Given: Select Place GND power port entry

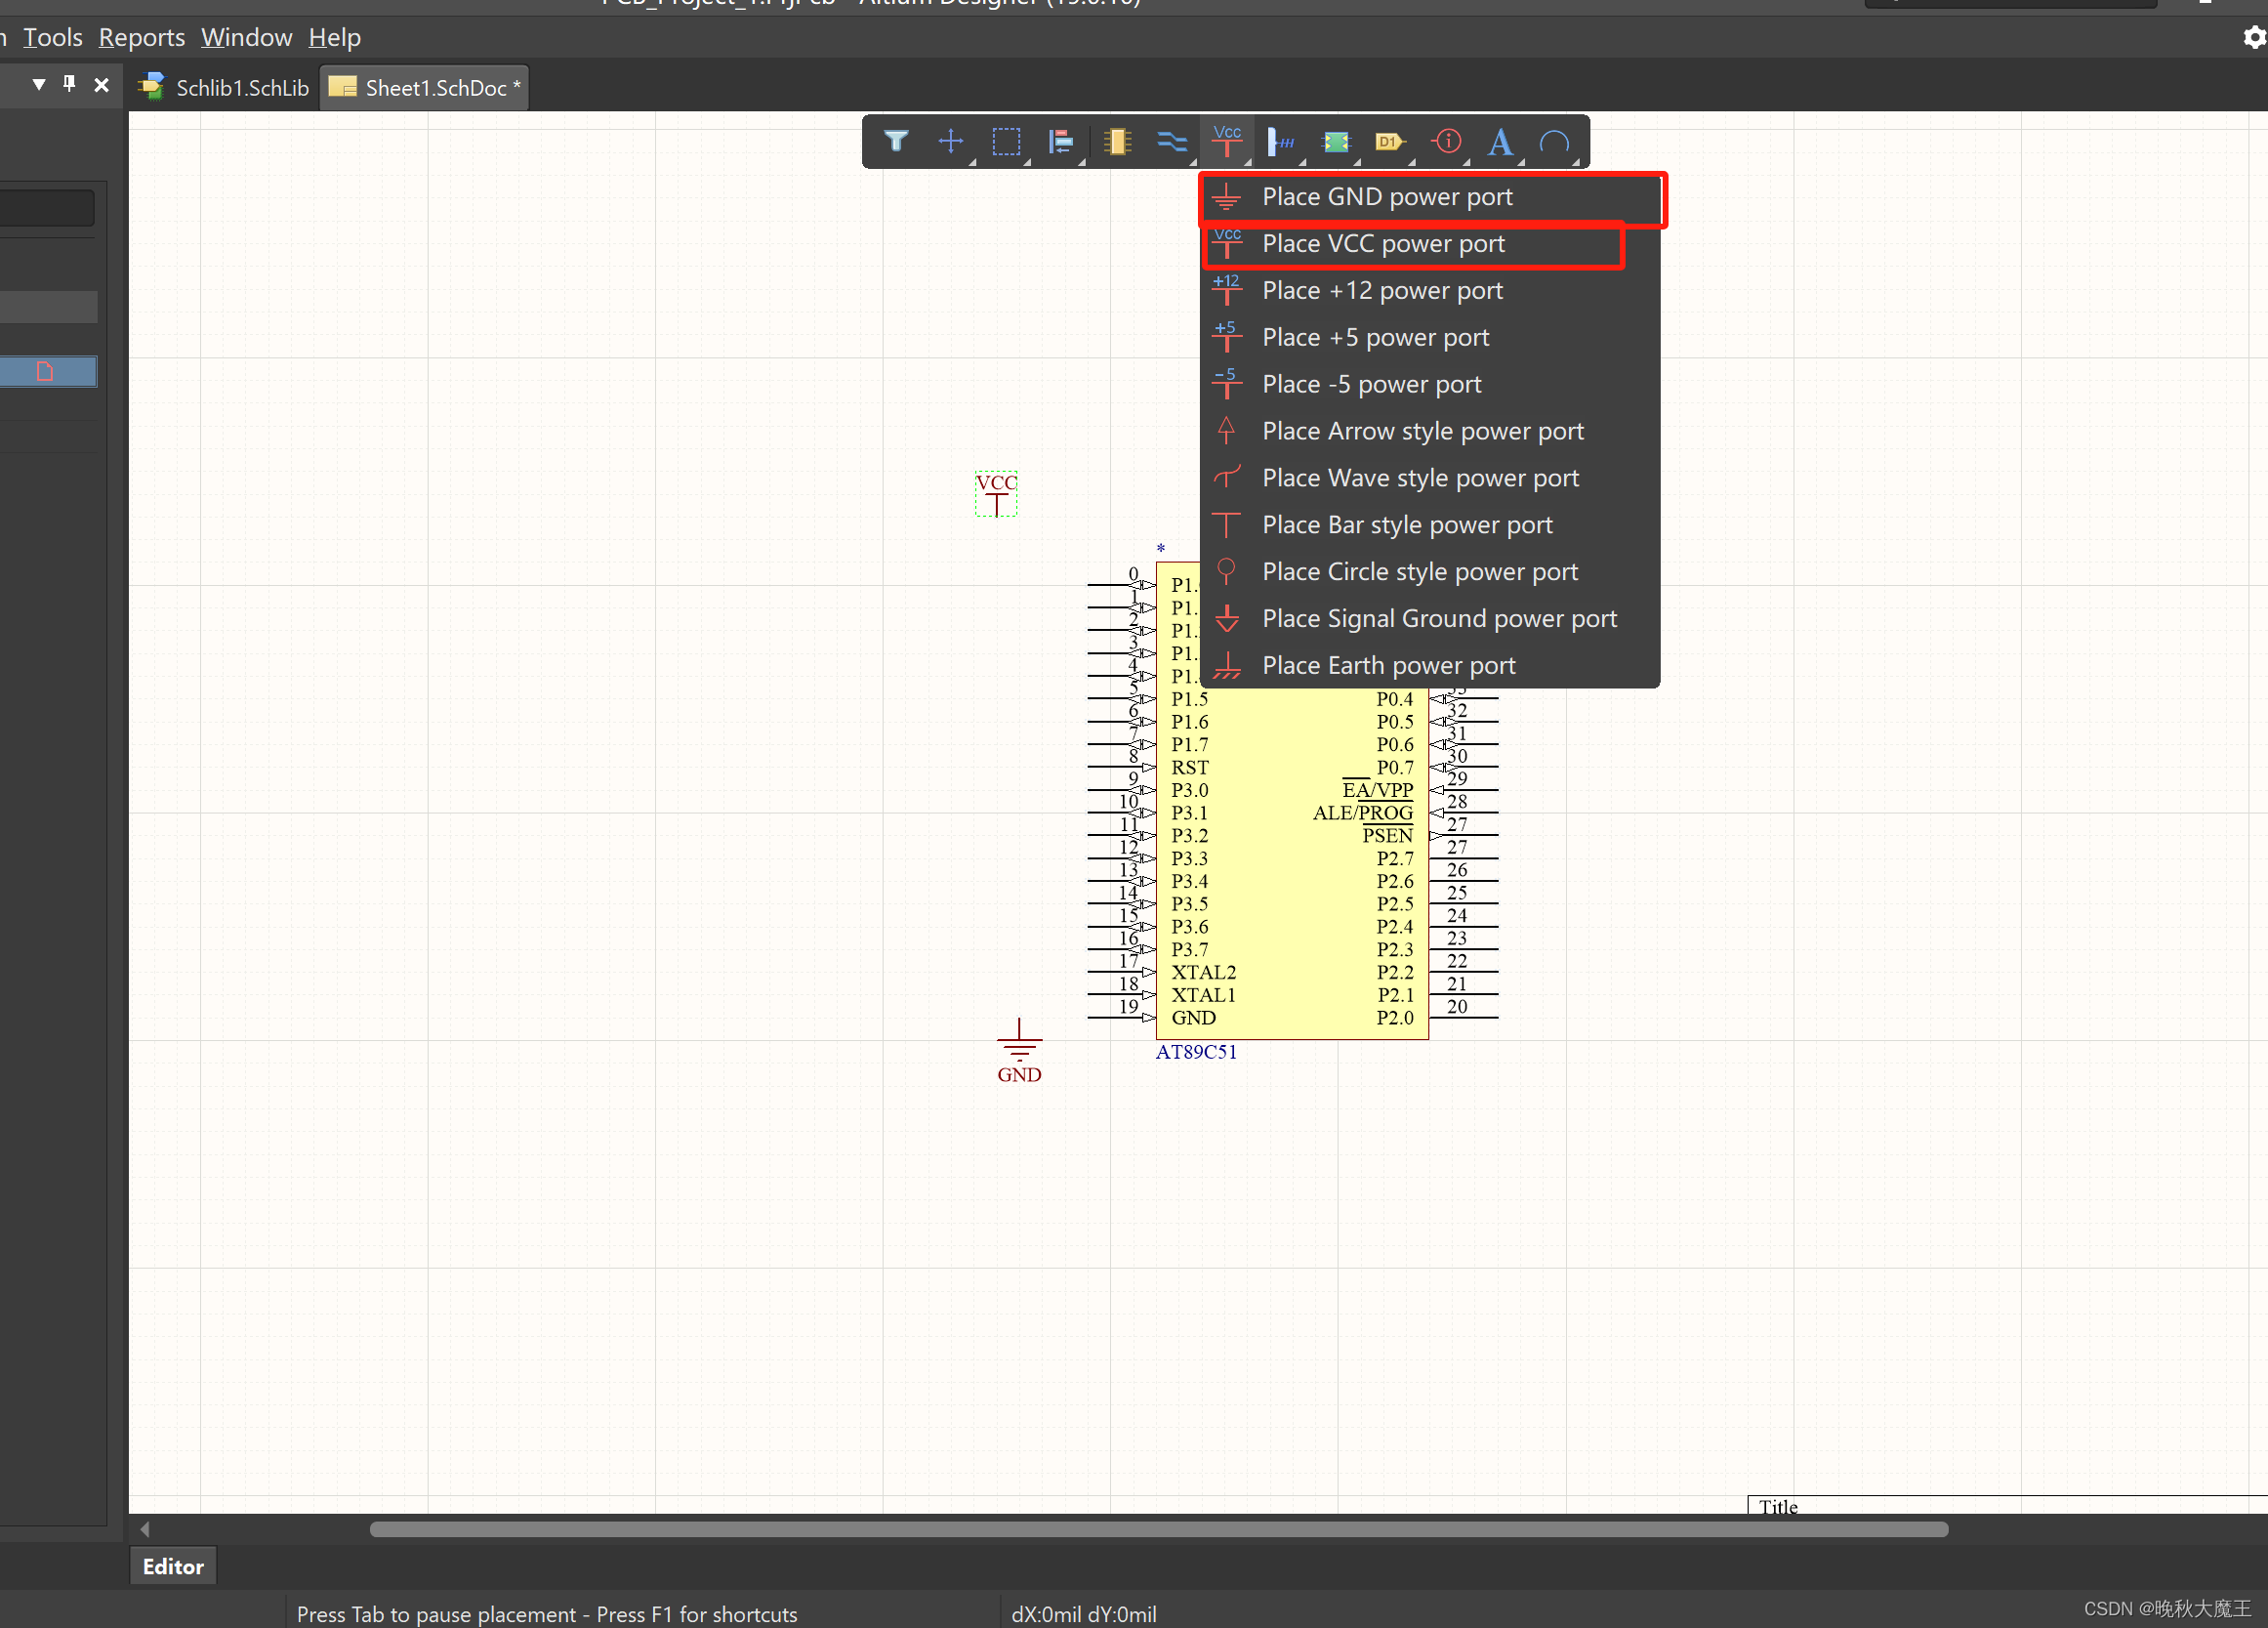Looking at the screenshot, I should (1387, 197).
